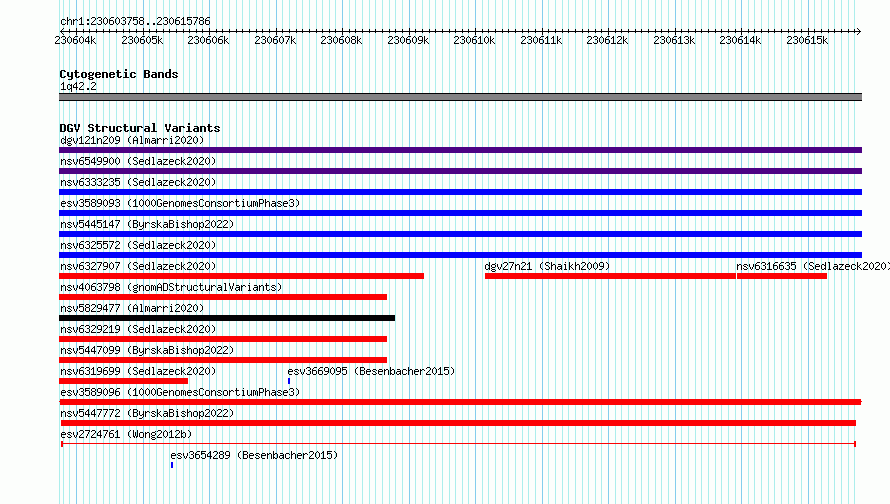
Task: Click the thin red line under esv2724761
Action: [x=459, y=444]
